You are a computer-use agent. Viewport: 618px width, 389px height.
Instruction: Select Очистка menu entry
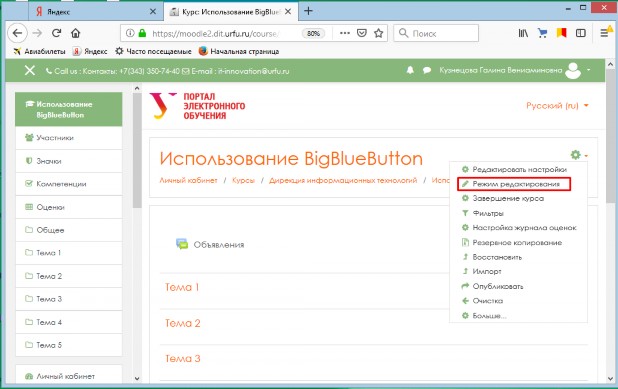point(488,301)
